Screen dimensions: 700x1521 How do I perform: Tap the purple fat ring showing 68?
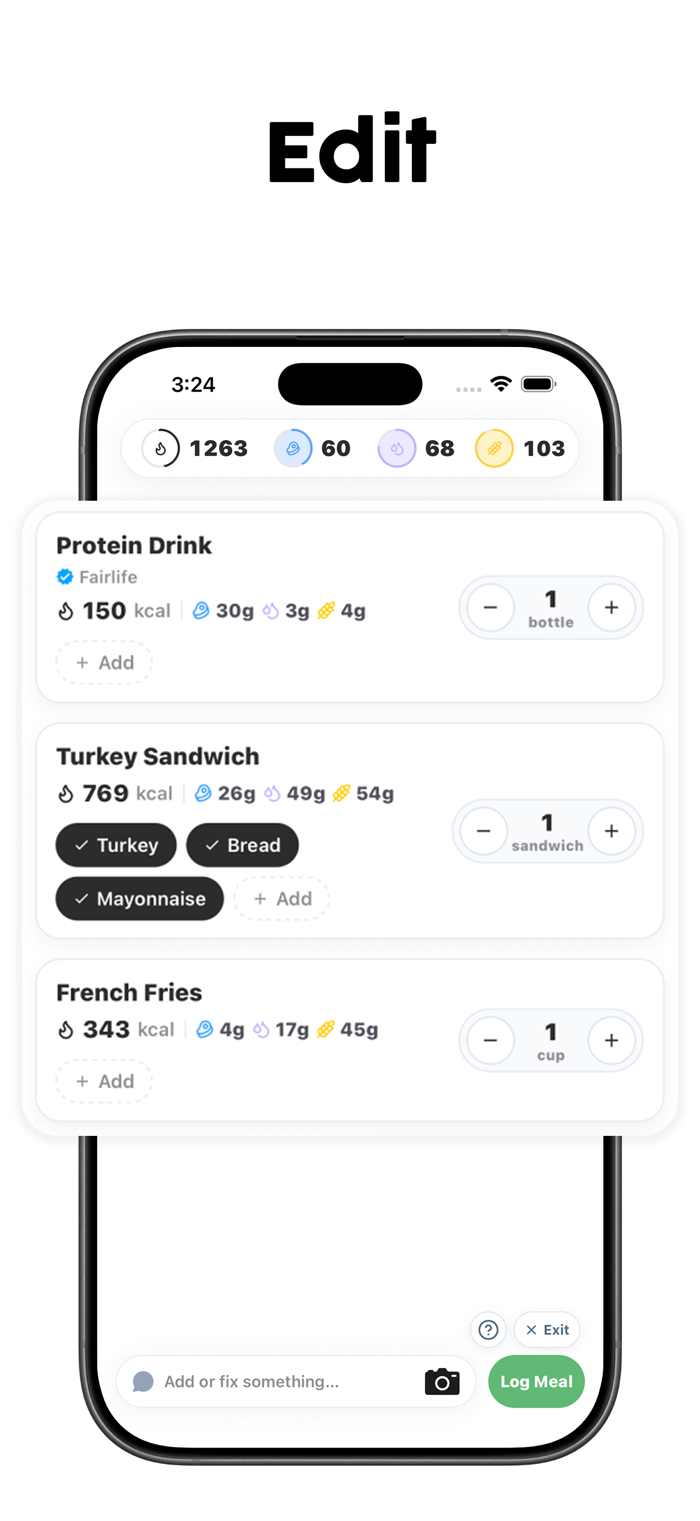click(x=397, y=448)
